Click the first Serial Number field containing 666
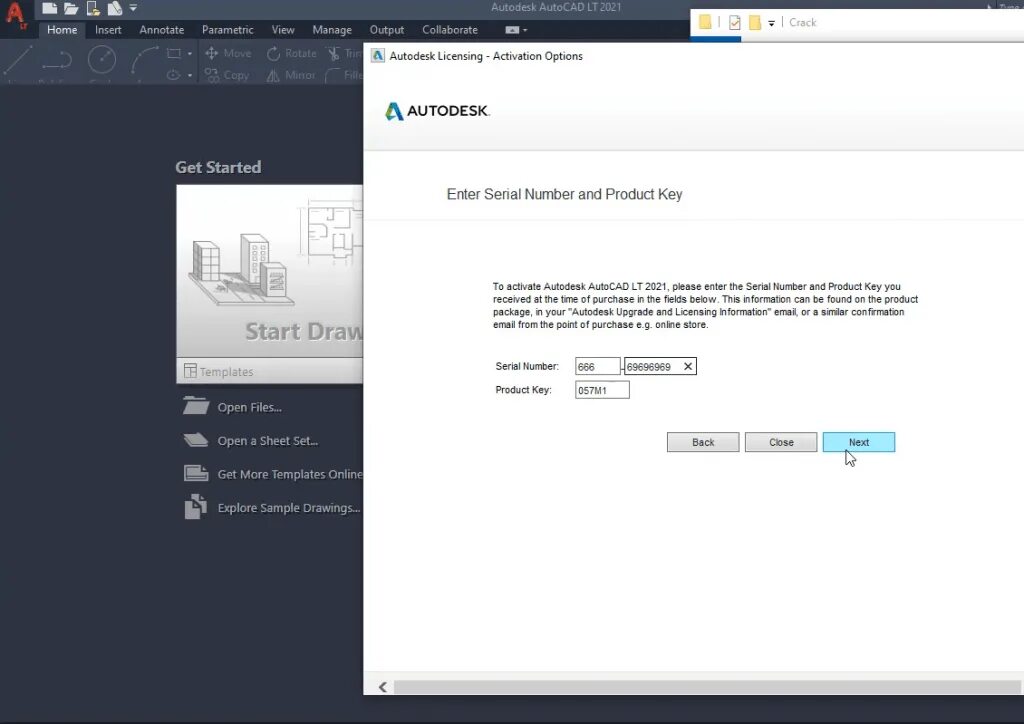Screen dimensions: 1024x724 598,366
